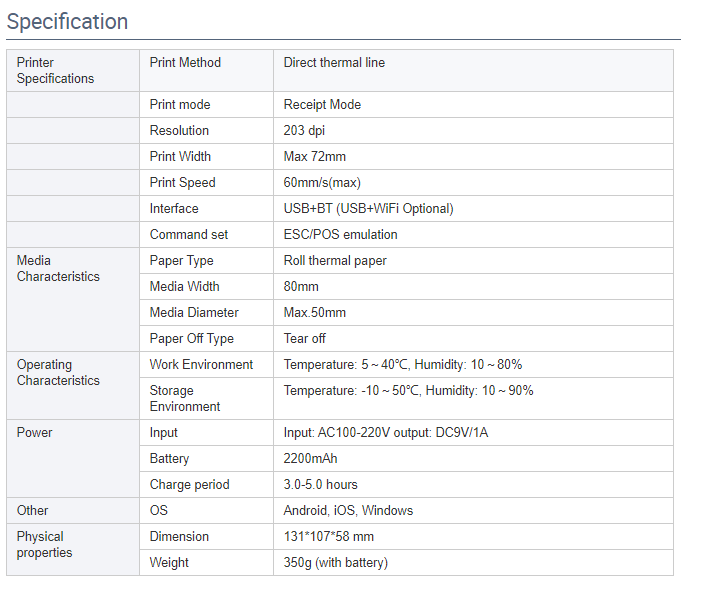Click the Roll thermal paper value
This screenshot has height=592, width=709.
tap(335, 261)
